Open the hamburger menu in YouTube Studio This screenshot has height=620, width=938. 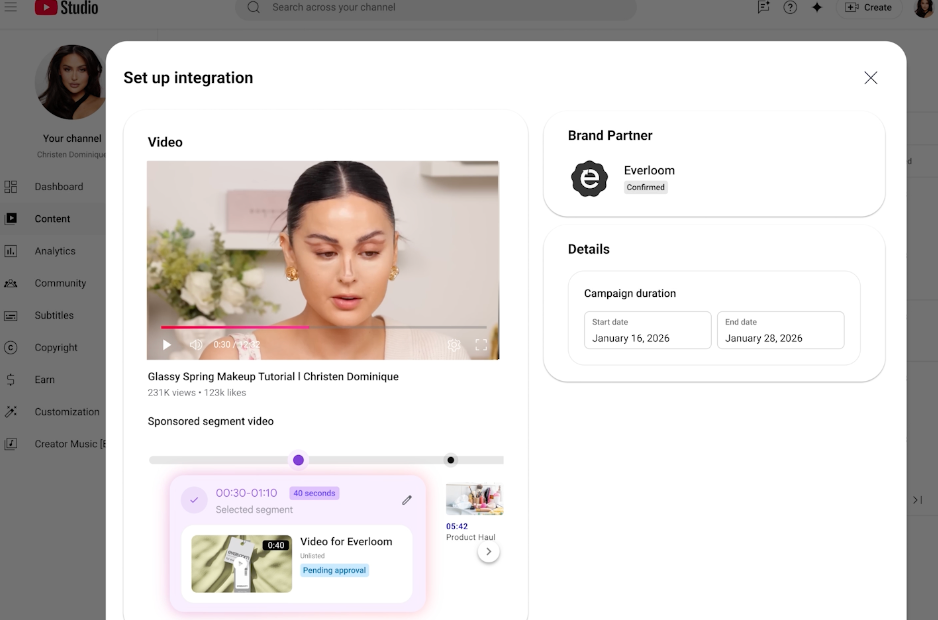point(11,7)
